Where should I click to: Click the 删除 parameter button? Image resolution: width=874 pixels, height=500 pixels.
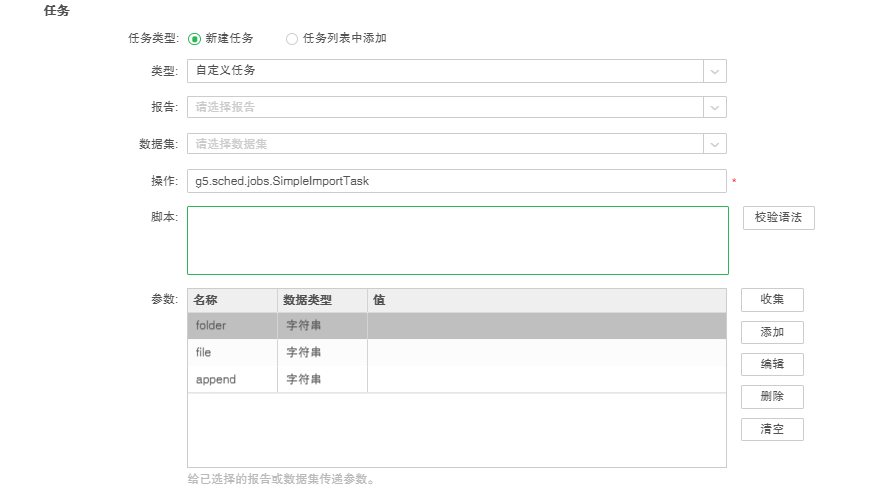point(772,397)
